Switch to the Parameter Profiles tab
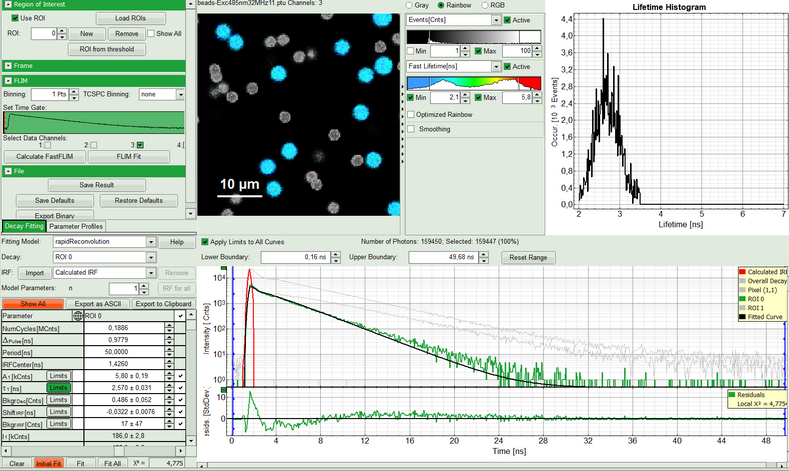789x471 pixels. [x=76, y=226]
